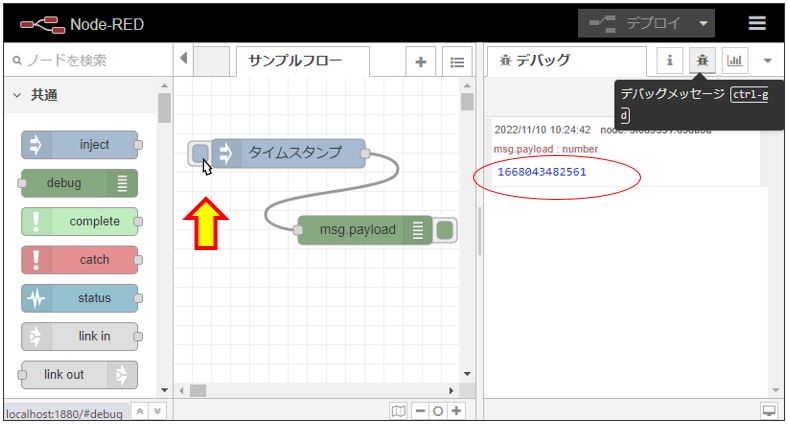The image size is (788, 424).
Task: Add a new flow tab with plus
Action: [x=420, y=62]
